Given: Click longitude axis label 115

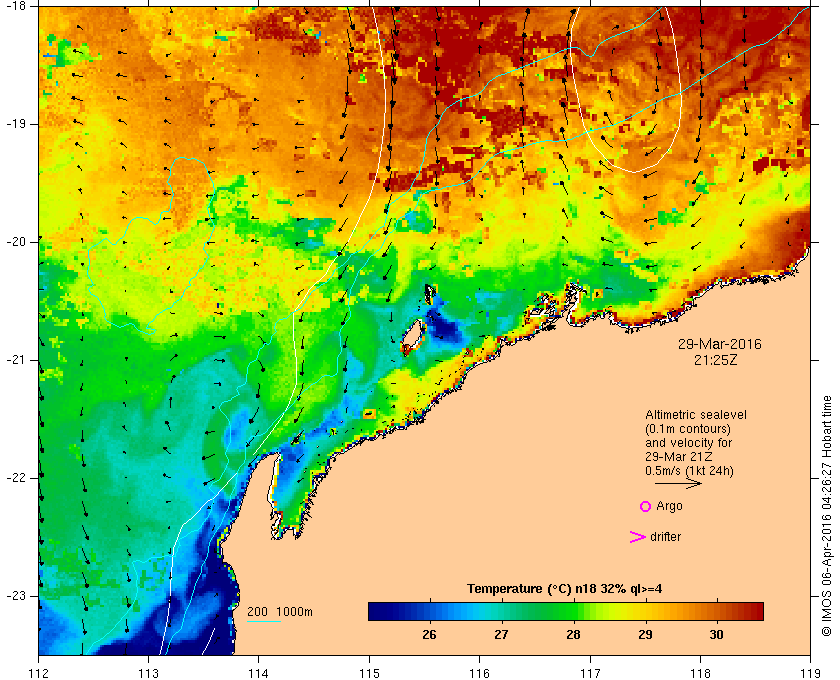Looking at the screenshot, I should [369, 674].
